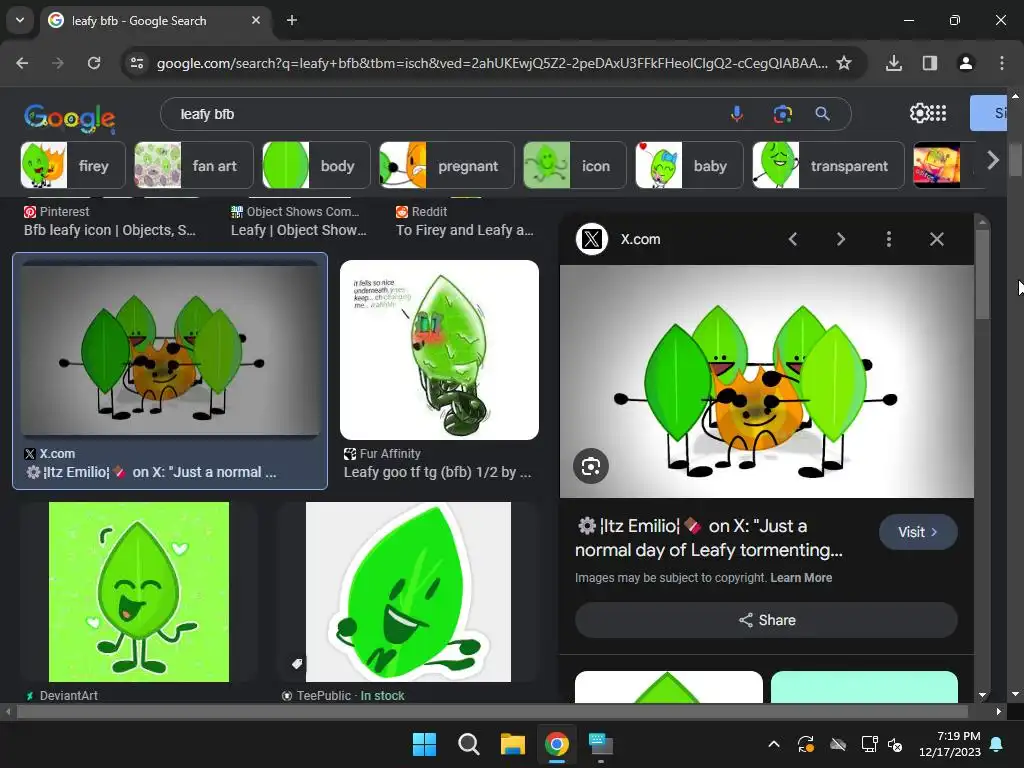The width and height of the screenshot is (1024, 768).
Task: Toggle Chrome side panel
Action: [930, 63]
